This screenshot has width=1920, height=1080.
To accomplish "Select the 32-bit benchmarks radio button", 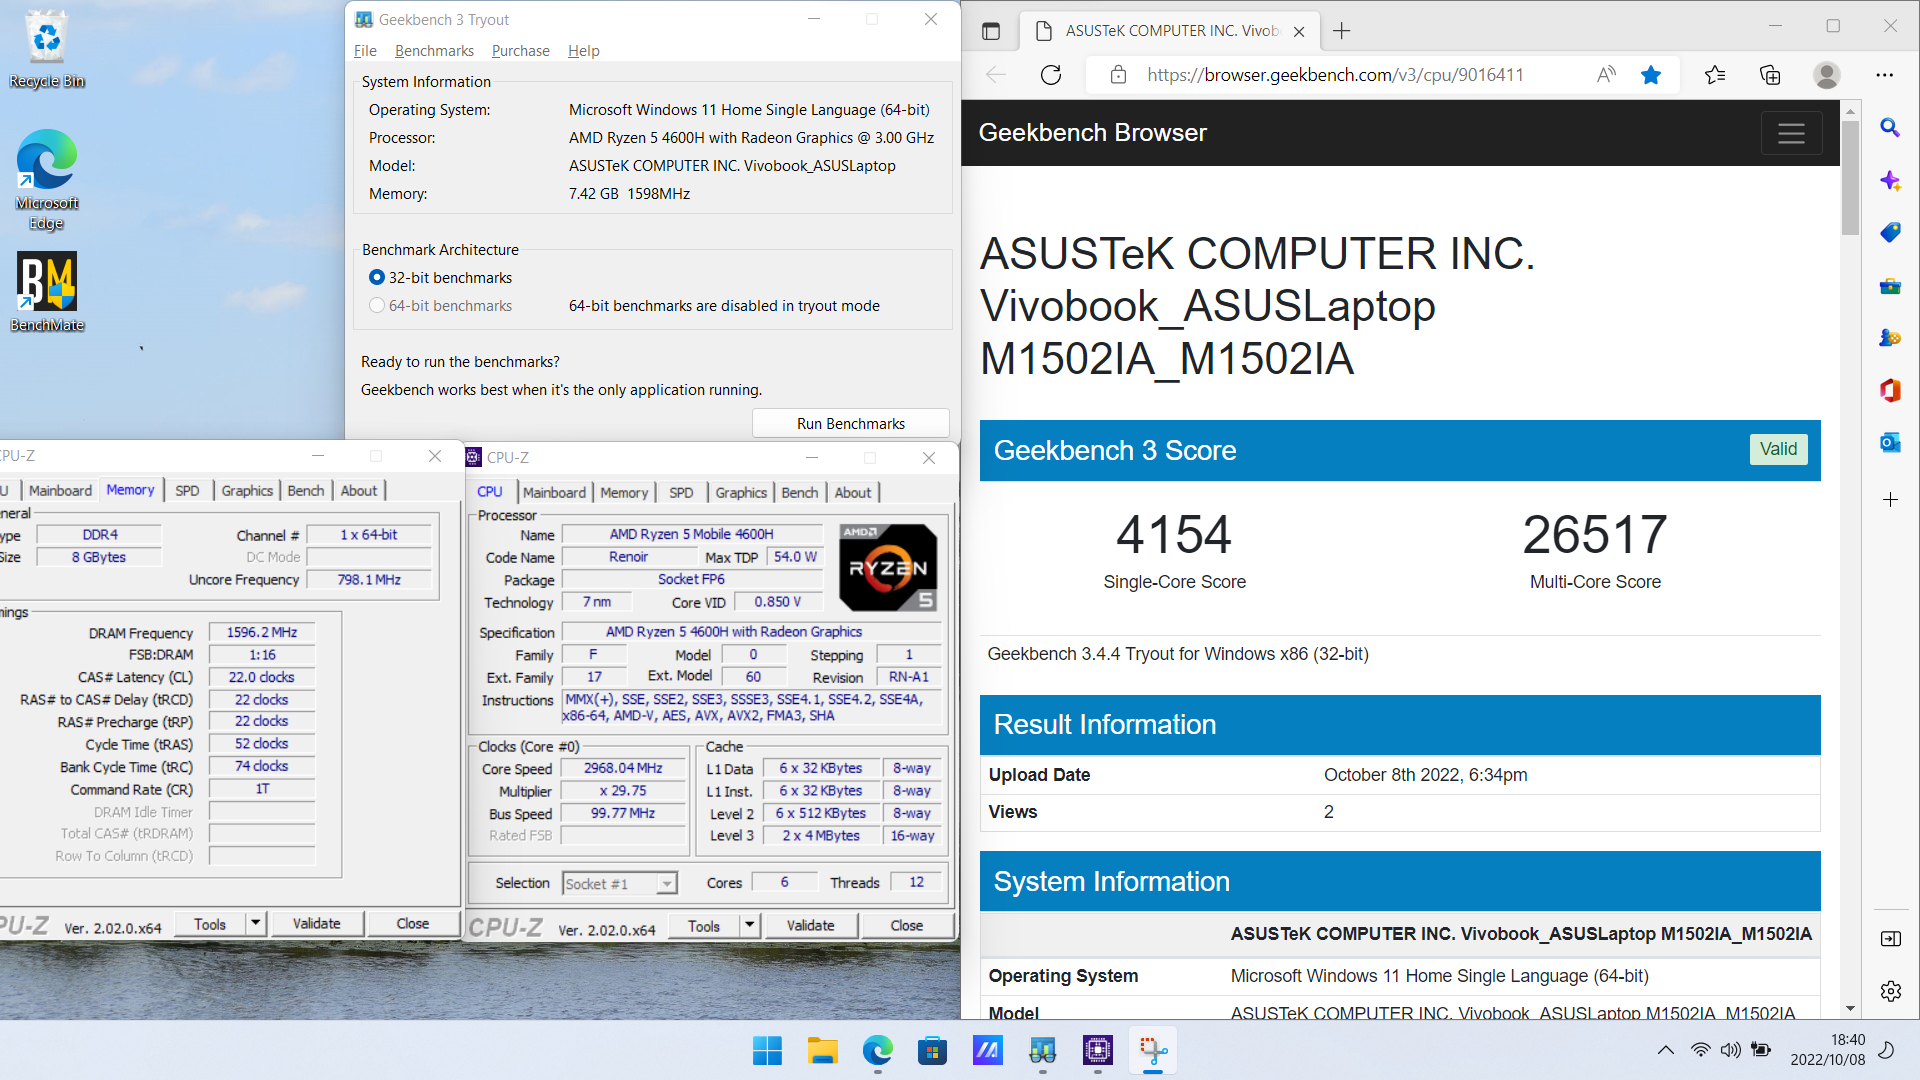I will click(x=377, y=277).
